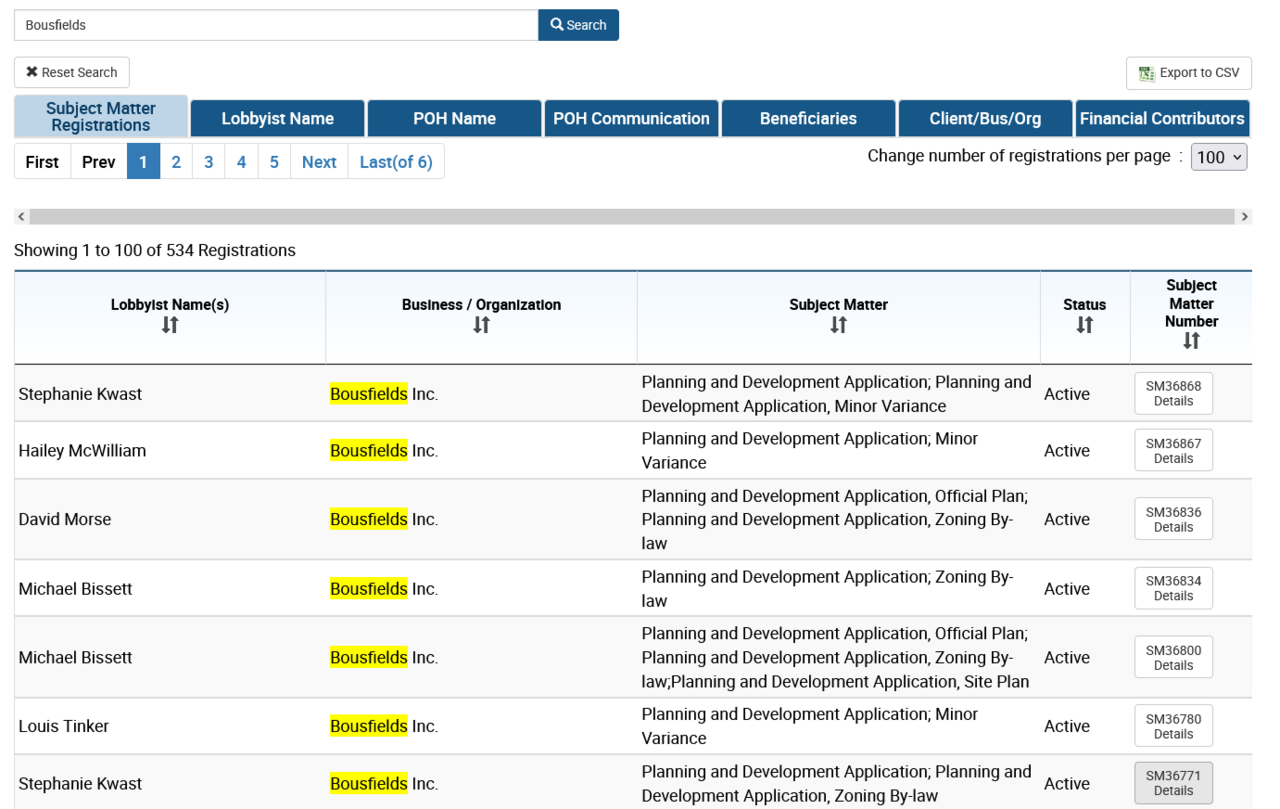Select the Financial Contributors tab
This screenshot has height=809, width=1280.
click(1161, 118)
